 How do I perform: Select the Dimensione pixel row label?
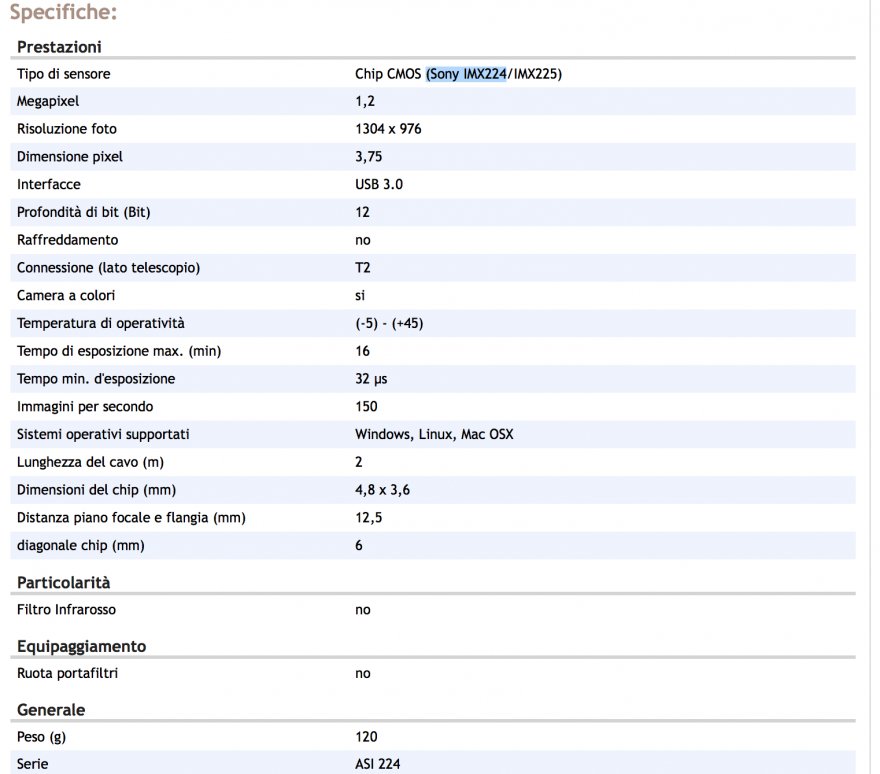click(70, 157)
